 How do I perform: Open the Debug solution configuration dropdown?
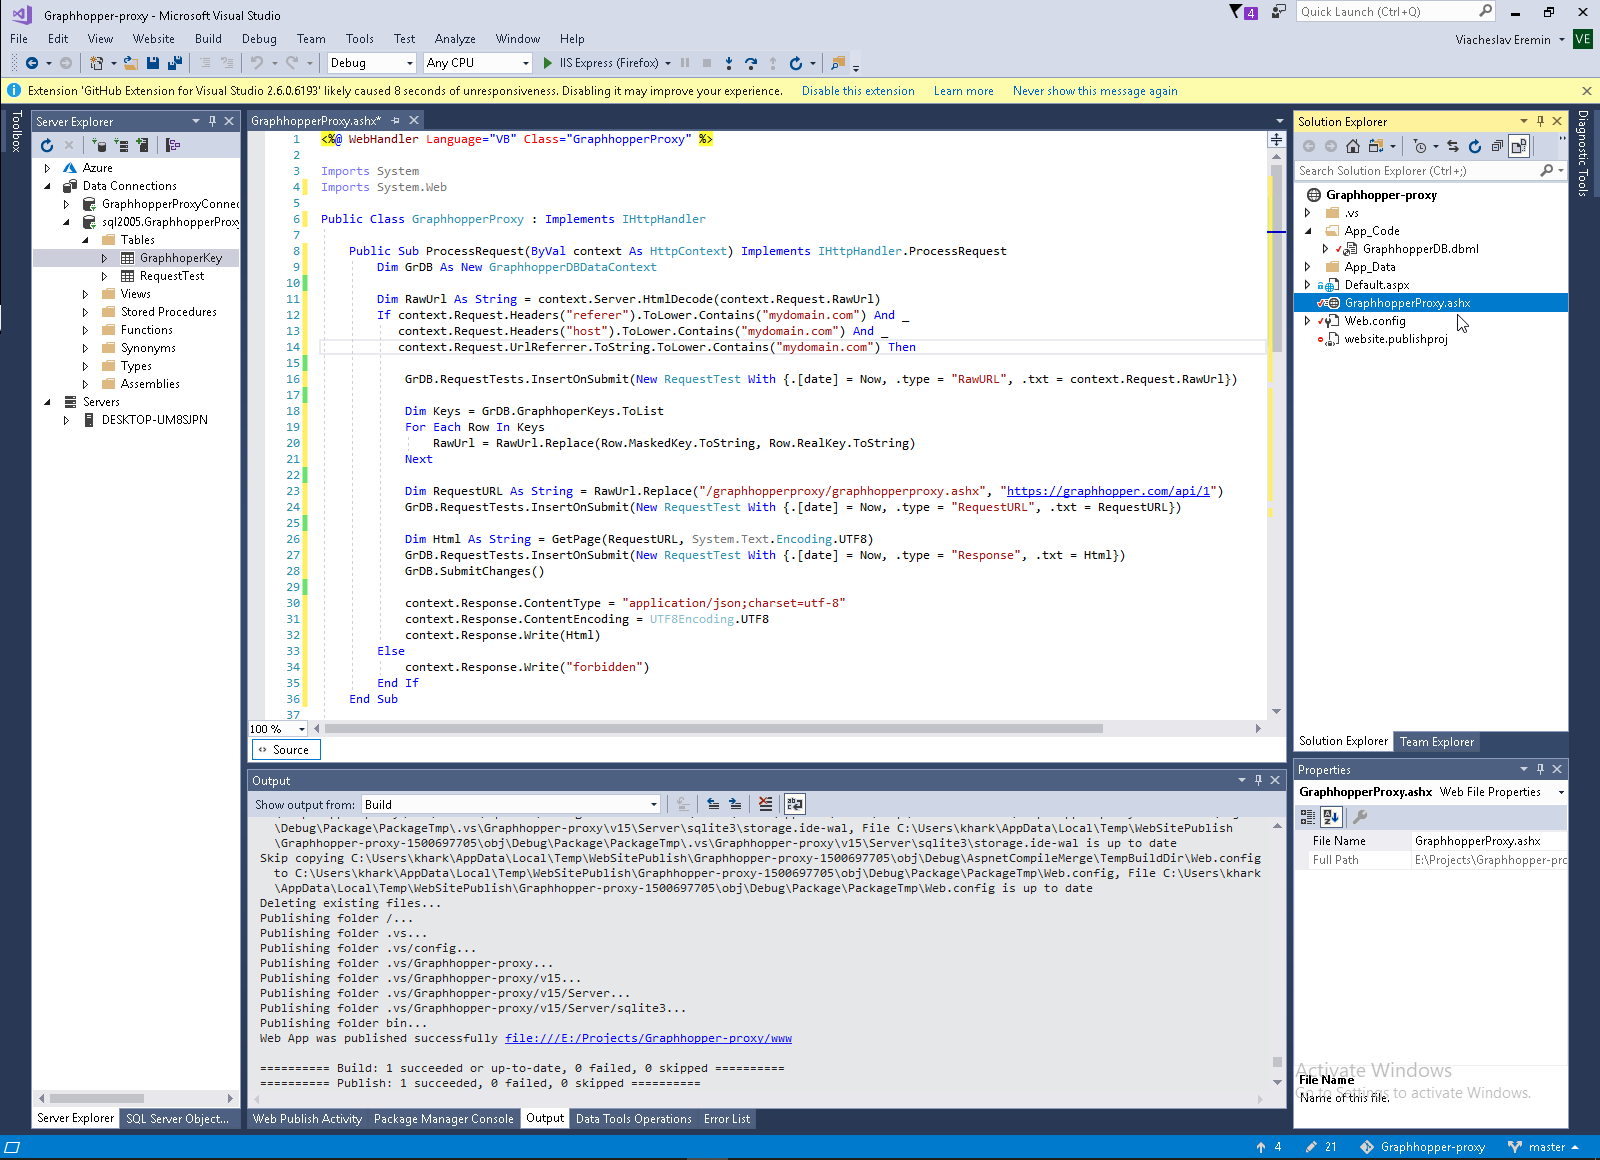371,63
